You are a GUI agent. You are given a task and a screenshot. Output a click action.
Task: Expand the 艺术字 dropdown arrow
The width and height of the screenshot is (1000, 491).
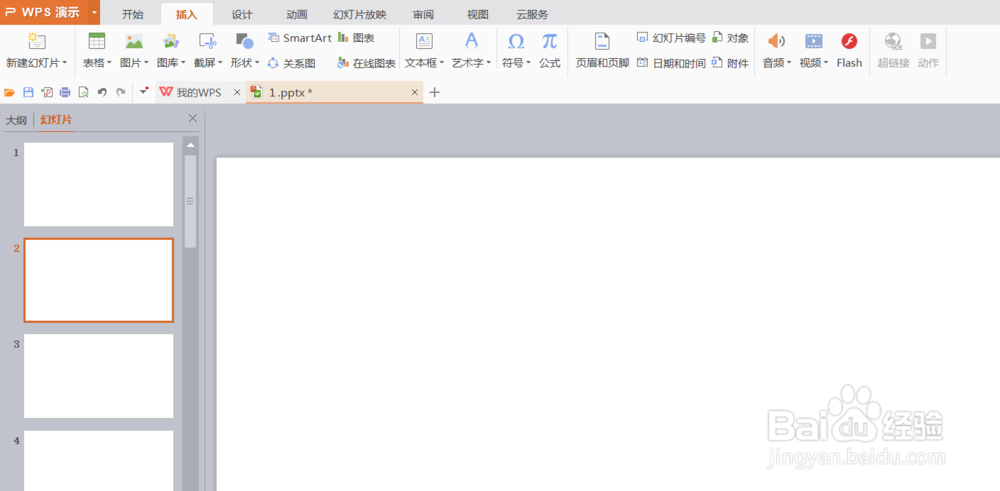(x=489, y=63)
